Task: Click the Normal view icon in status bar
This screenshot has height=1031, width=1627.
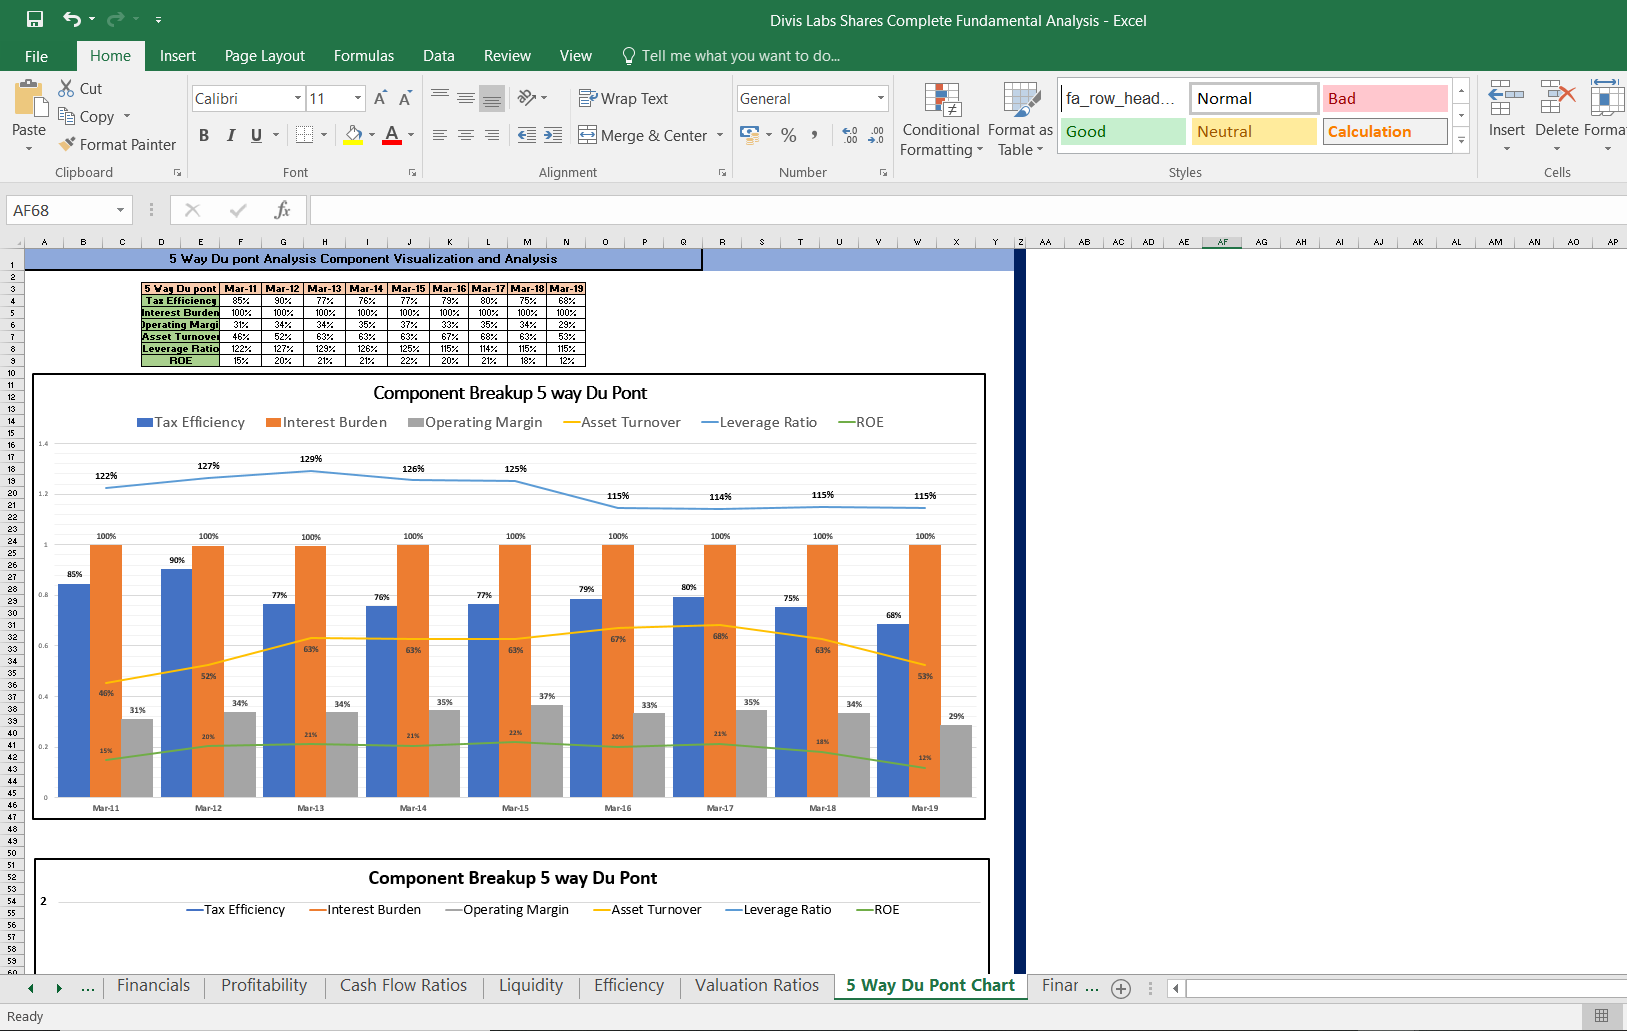Action: click(1601, 1016)
